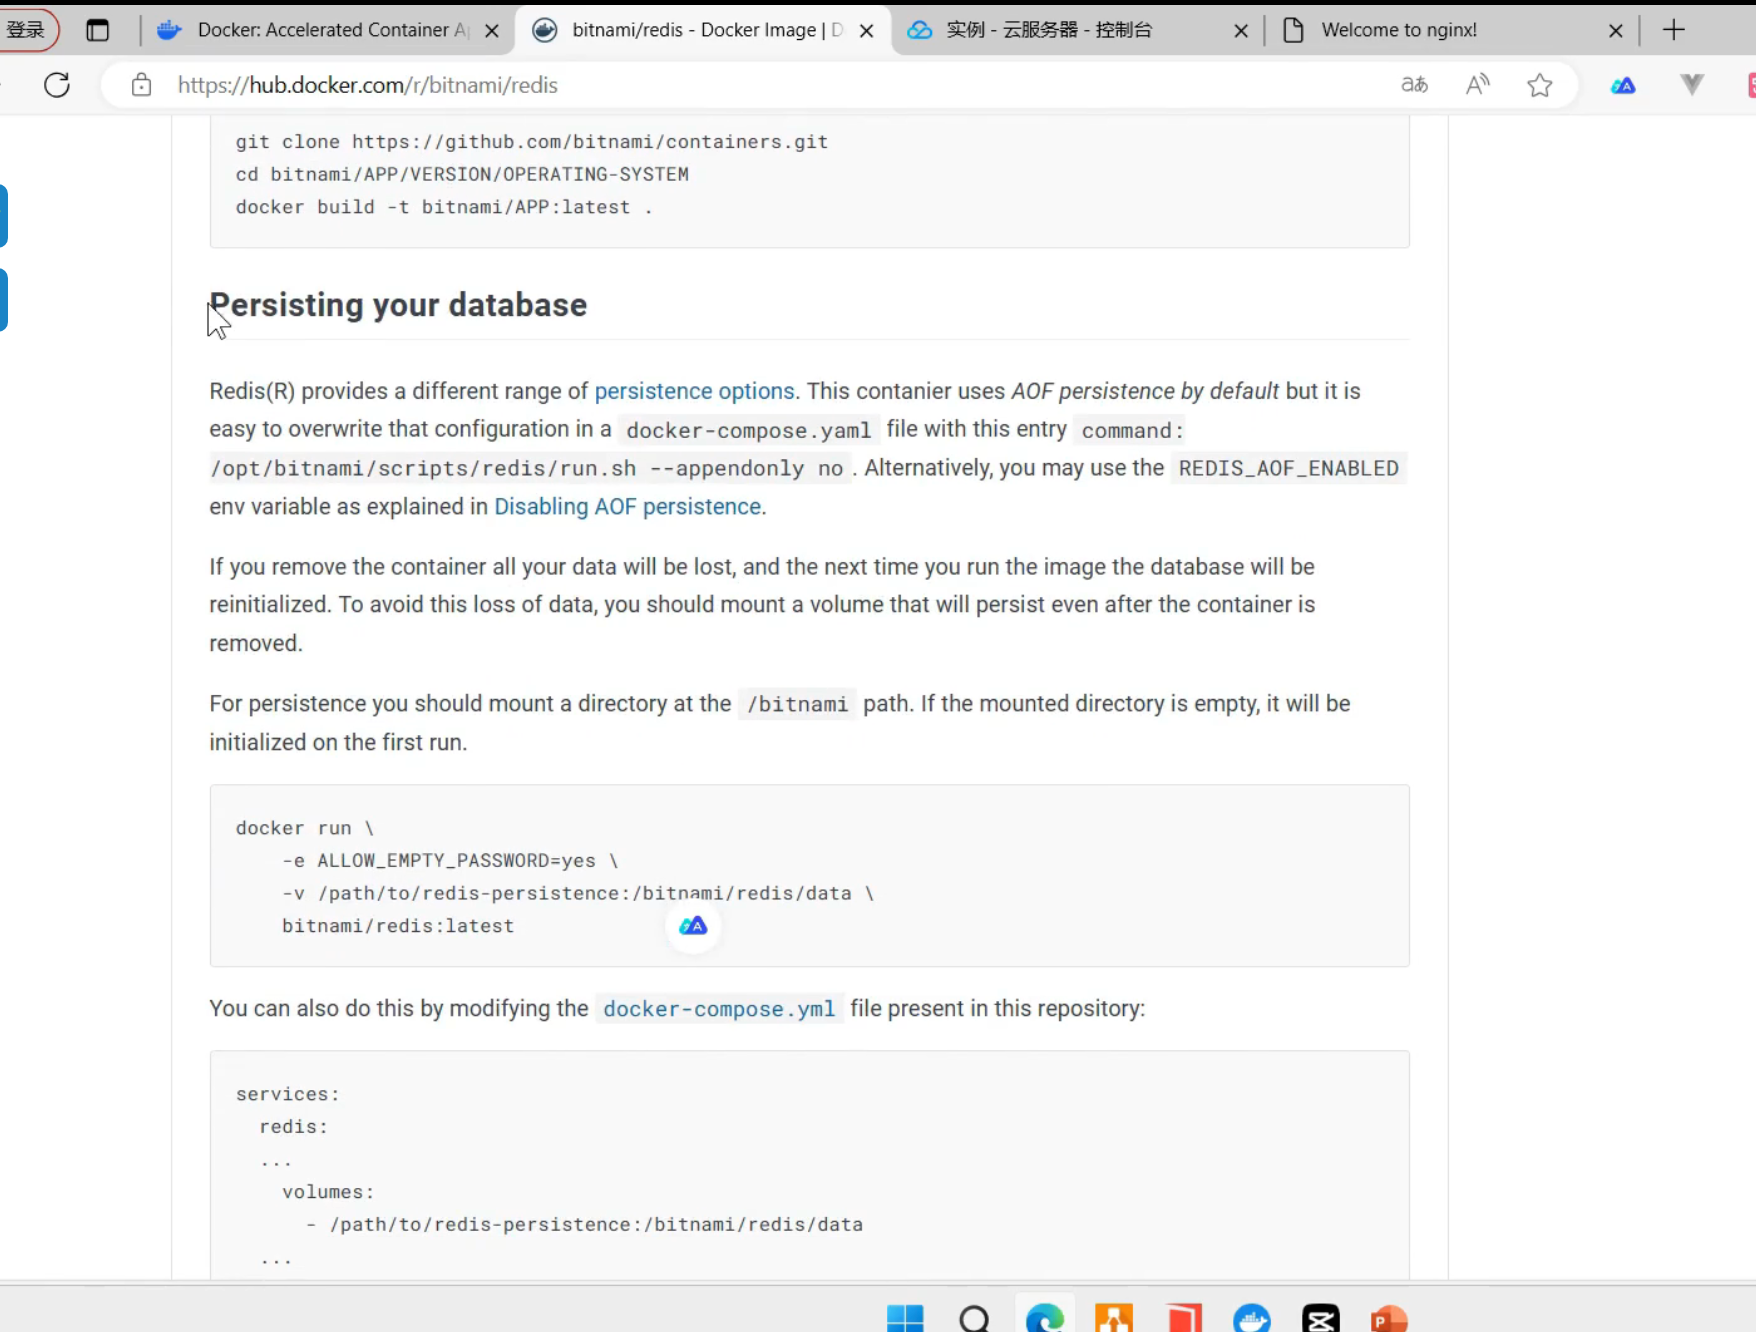Click the cd bitnami/APP/VERSION/OPERATING-SYSTEM line
Screen dimensions: 1756x1332
click(462, 175)
